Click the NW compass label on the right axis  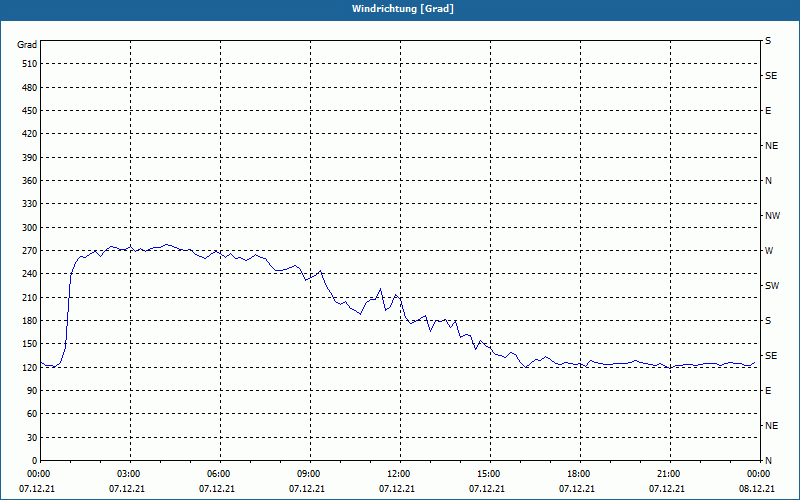tap(772, 216)
